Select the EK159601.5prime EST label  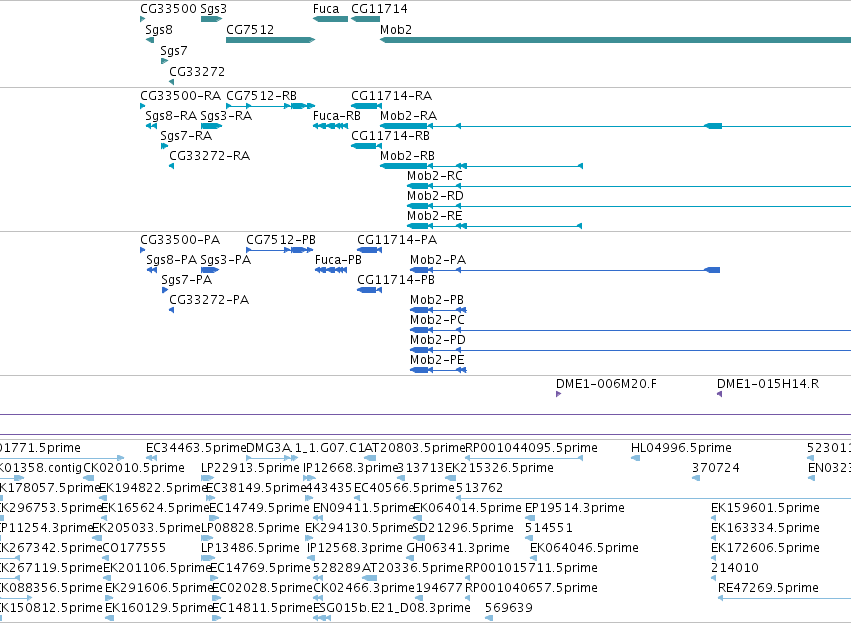tap(765, 508)
